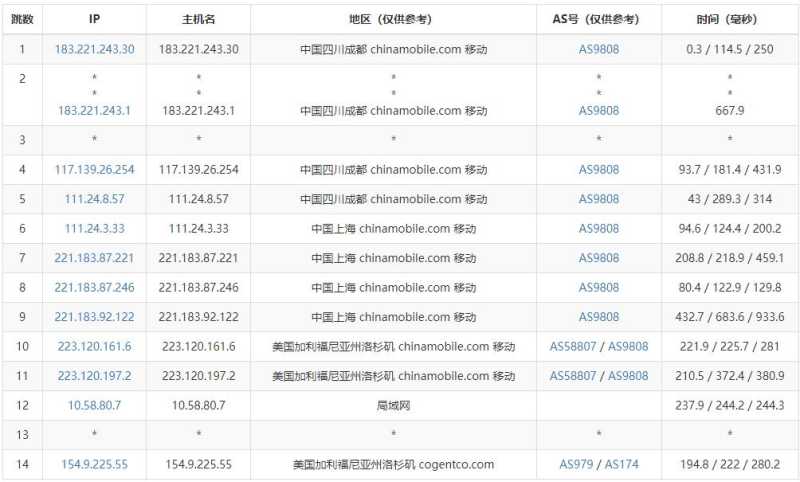Open IP link 183.221.243.30
The image size is (800, 482).
[x=94, y=49]
